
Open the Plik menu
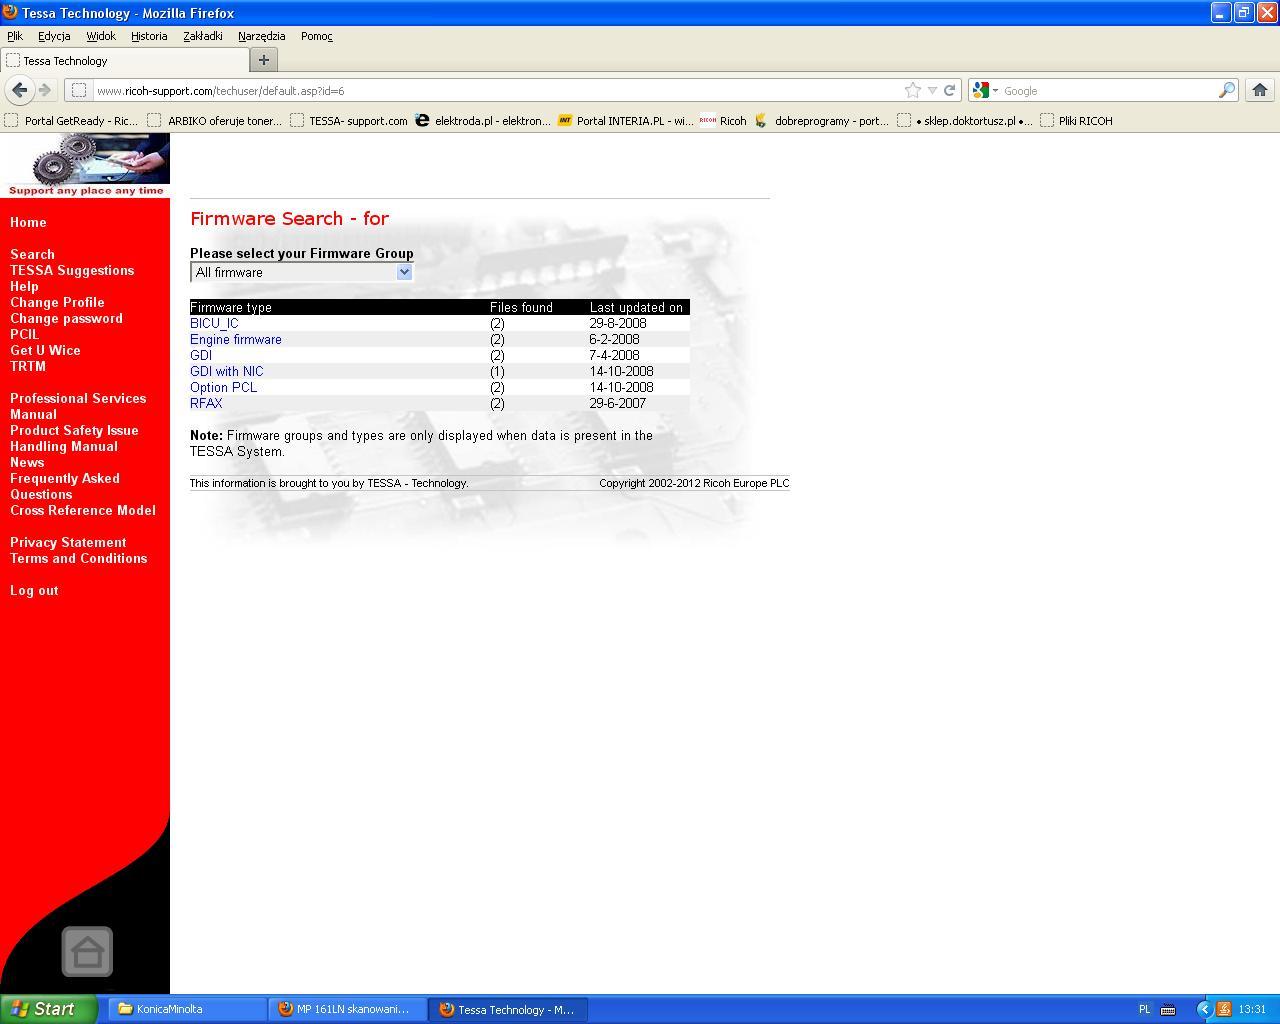[15, 36]
